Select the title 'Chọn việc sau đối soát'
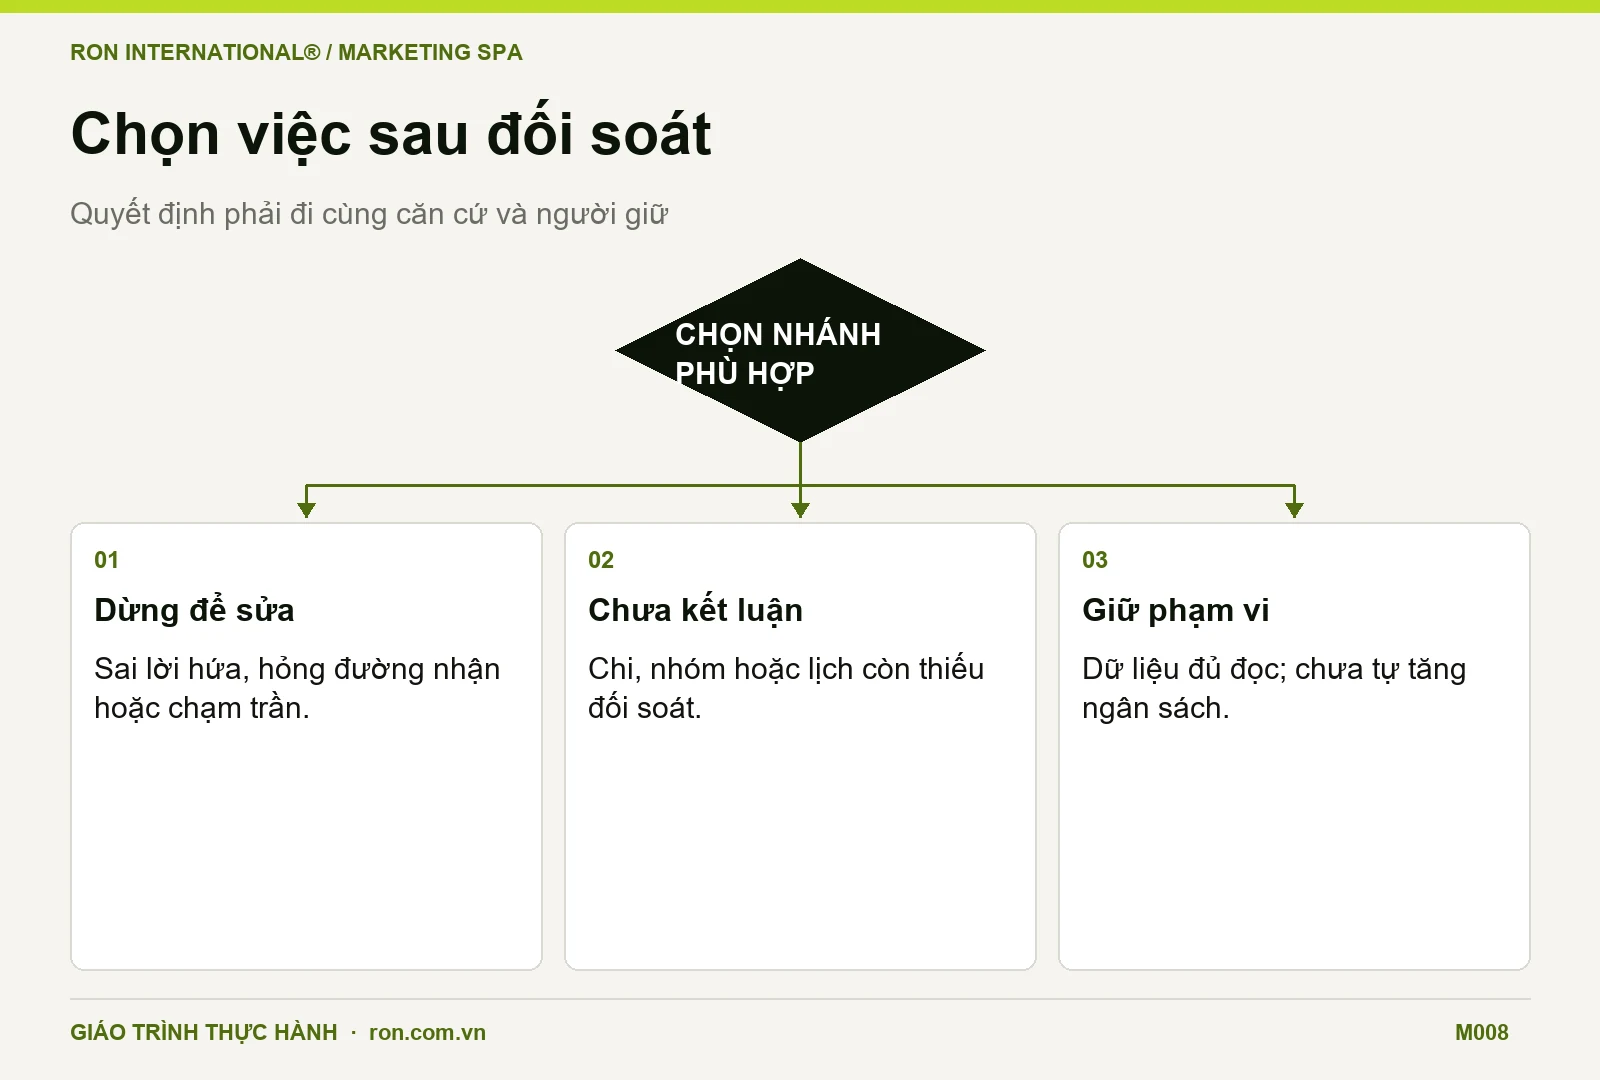The image size is (1600, 1080). [391, 133]
